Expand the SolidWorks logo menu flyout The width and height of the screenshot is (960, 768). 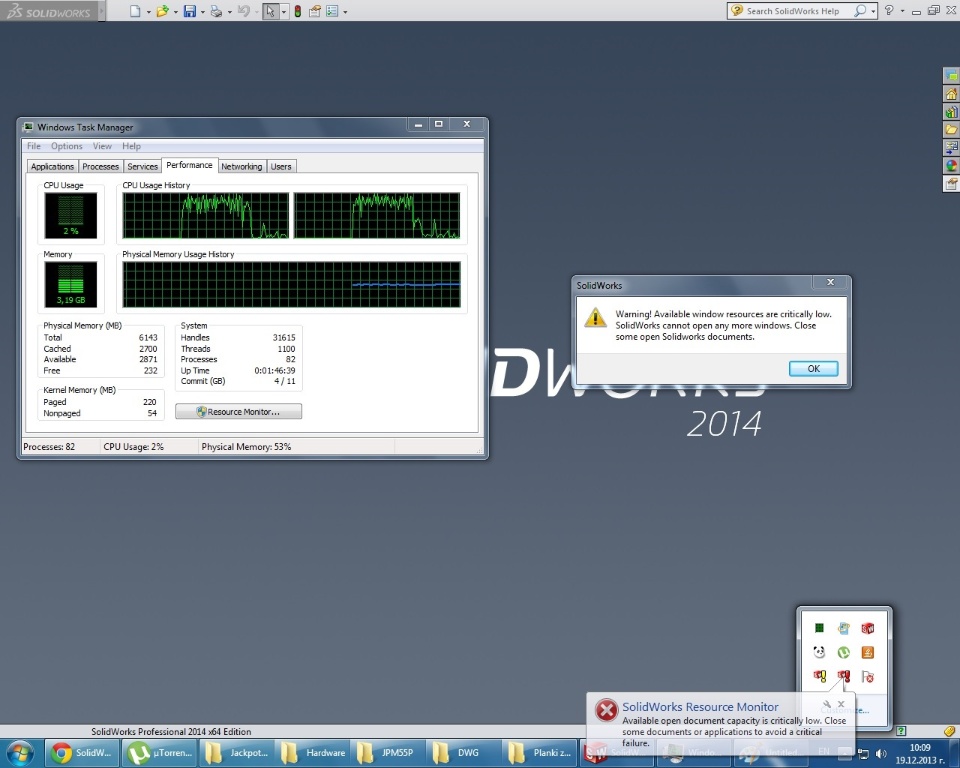point(102,11)
